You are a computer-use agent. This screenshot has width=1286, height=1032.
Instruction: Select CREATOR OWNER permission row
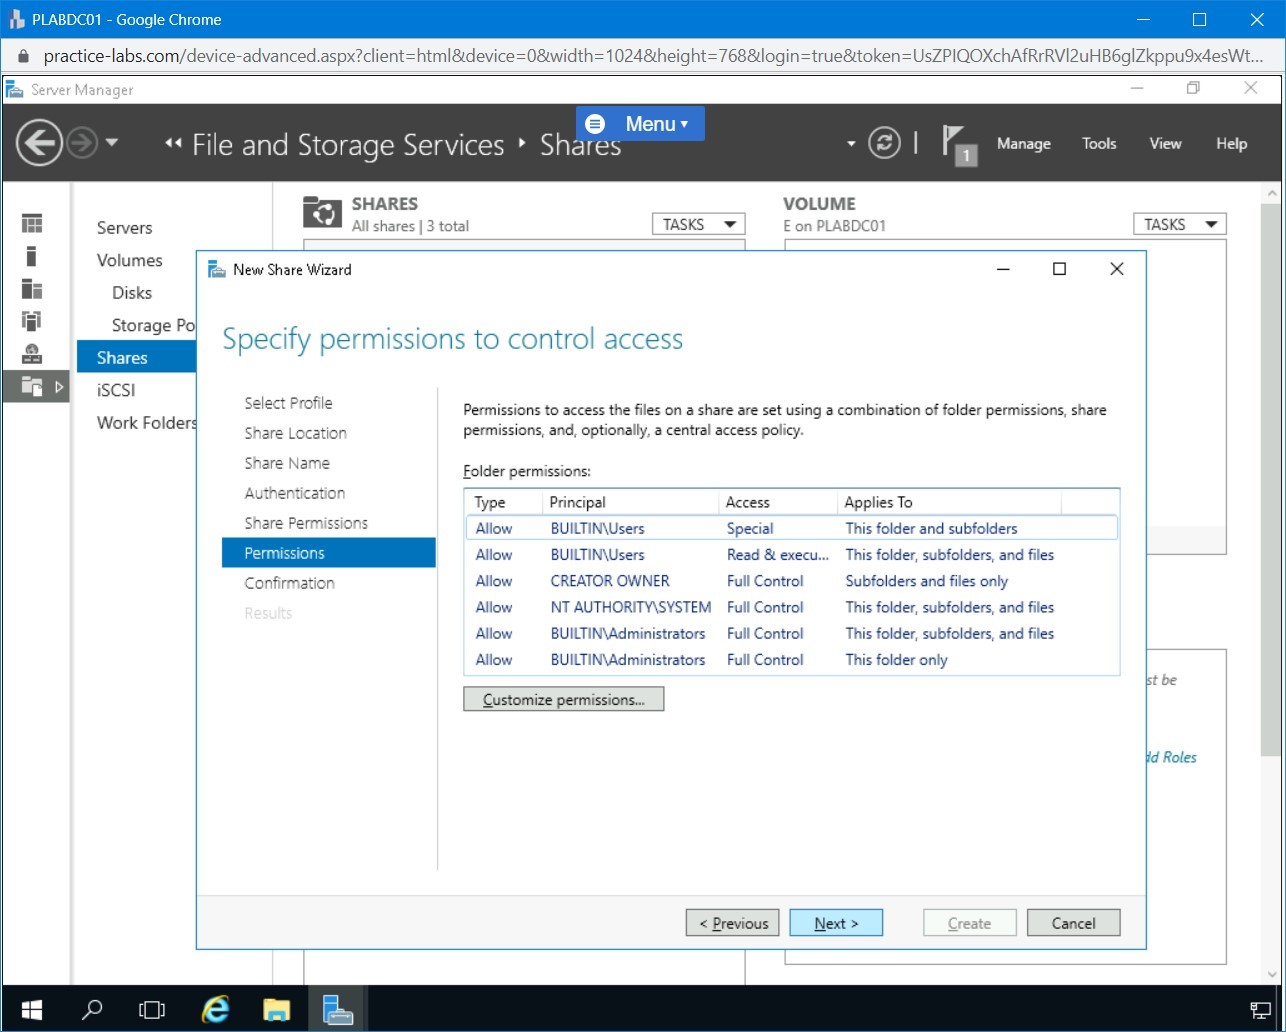(x=791, y=581)
